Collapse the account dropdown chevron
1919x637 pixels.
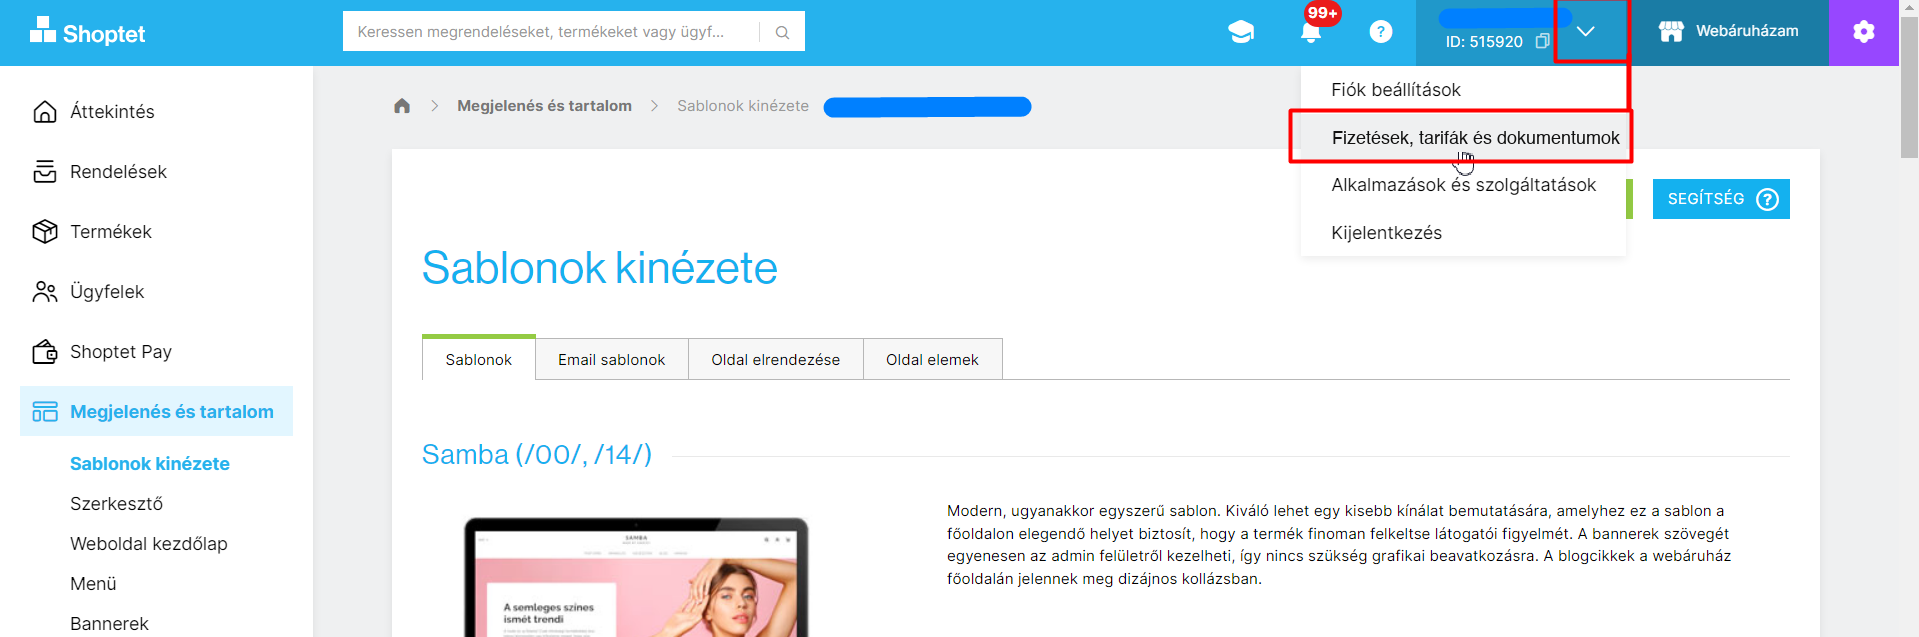pyautogui.click(x=1586, y=32)
